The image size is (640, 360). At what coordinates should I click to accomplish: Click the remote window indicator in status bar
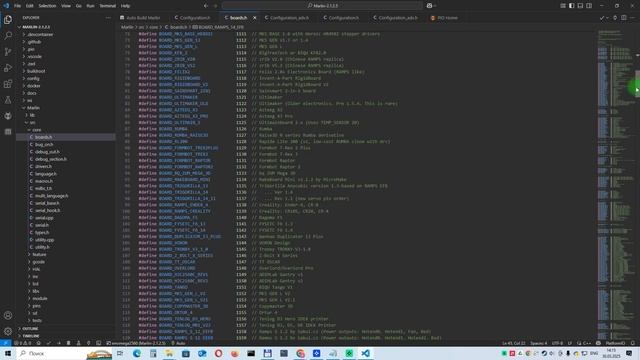5,343
